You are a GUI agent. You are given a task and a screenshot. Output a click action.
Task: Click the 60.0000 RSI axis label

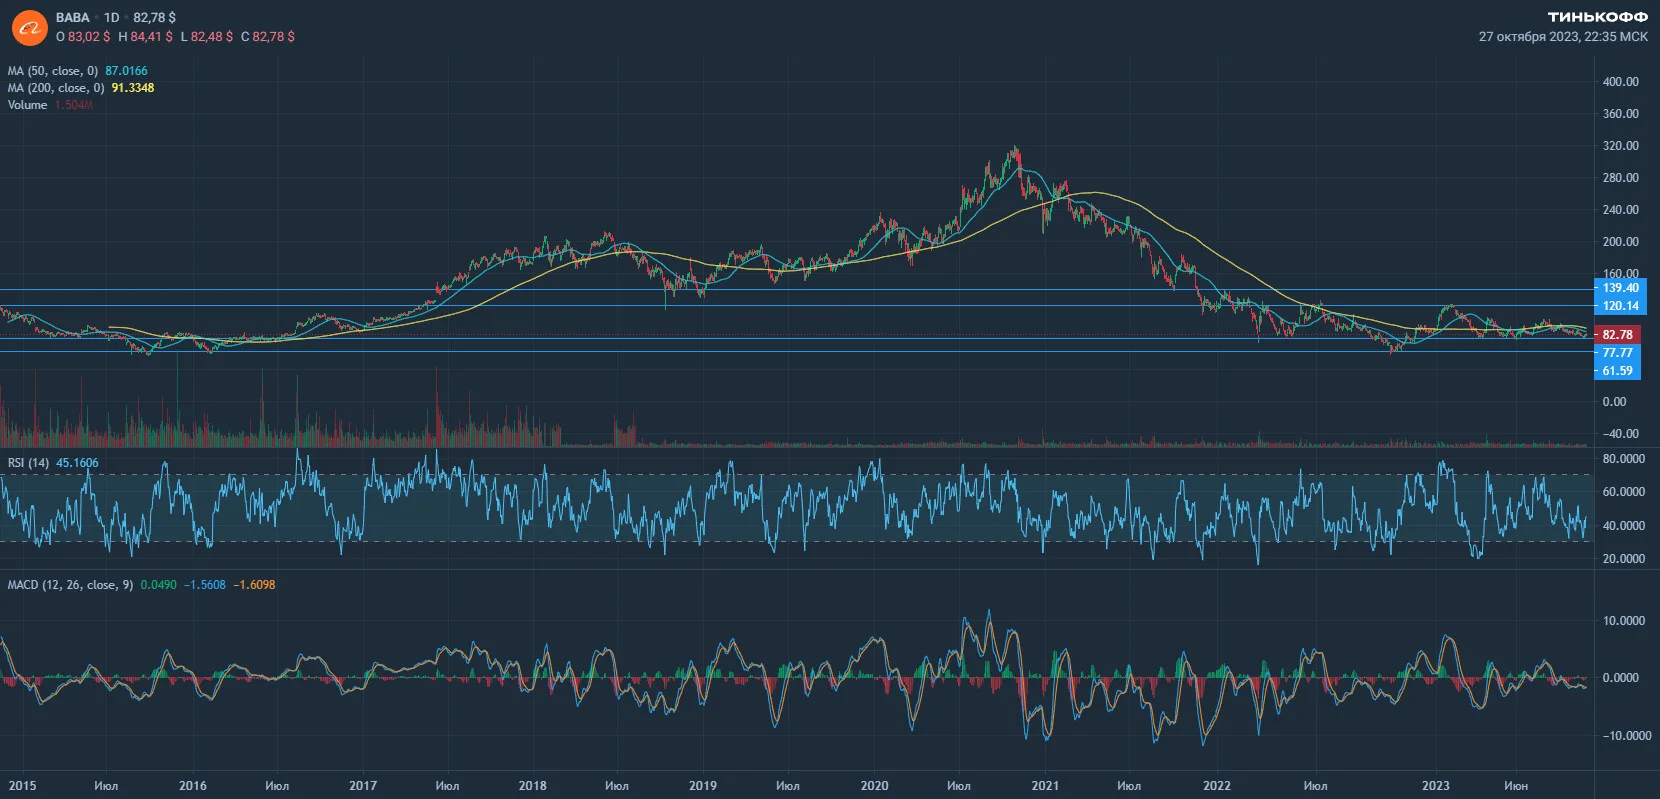point(1624,492)
